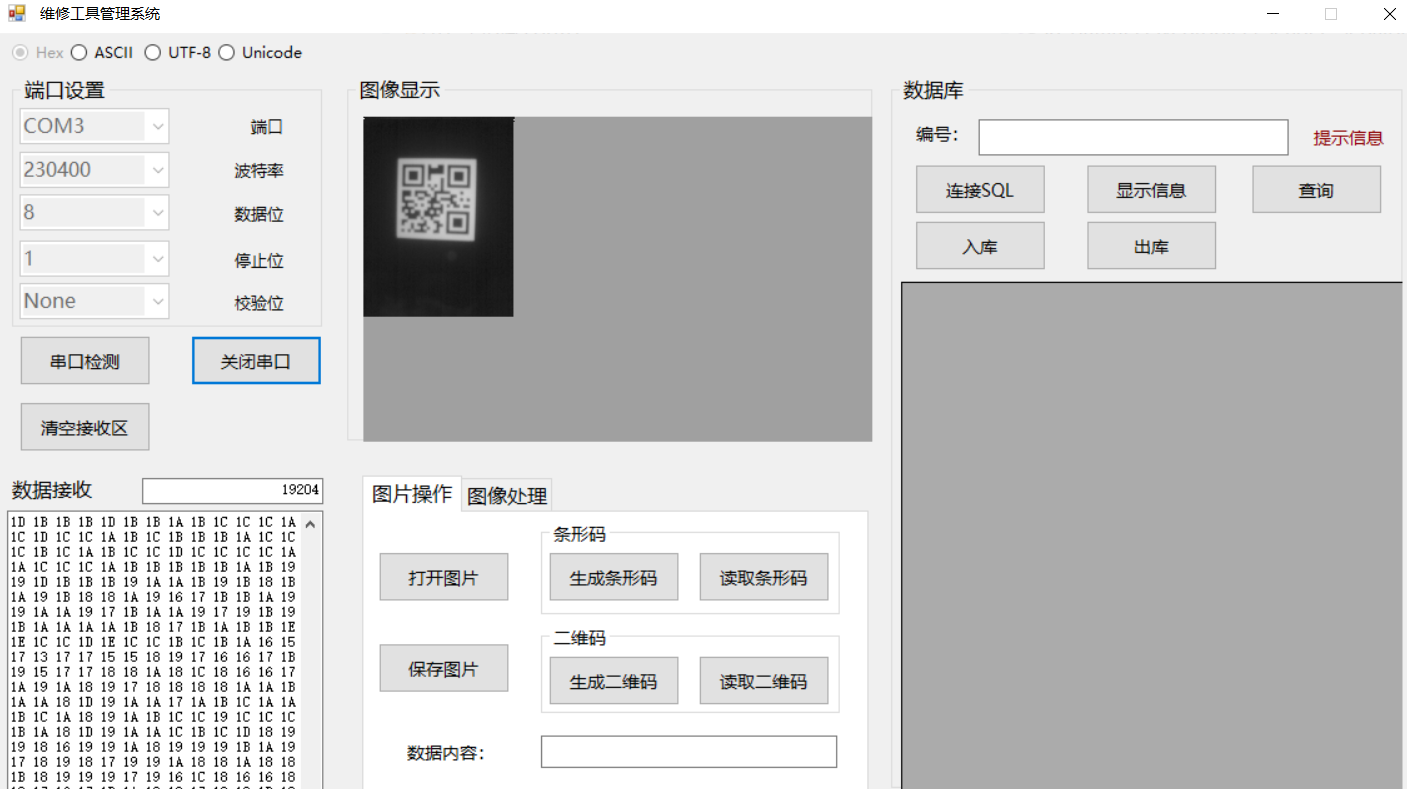Click the 串口检测 button

[85, 361]
